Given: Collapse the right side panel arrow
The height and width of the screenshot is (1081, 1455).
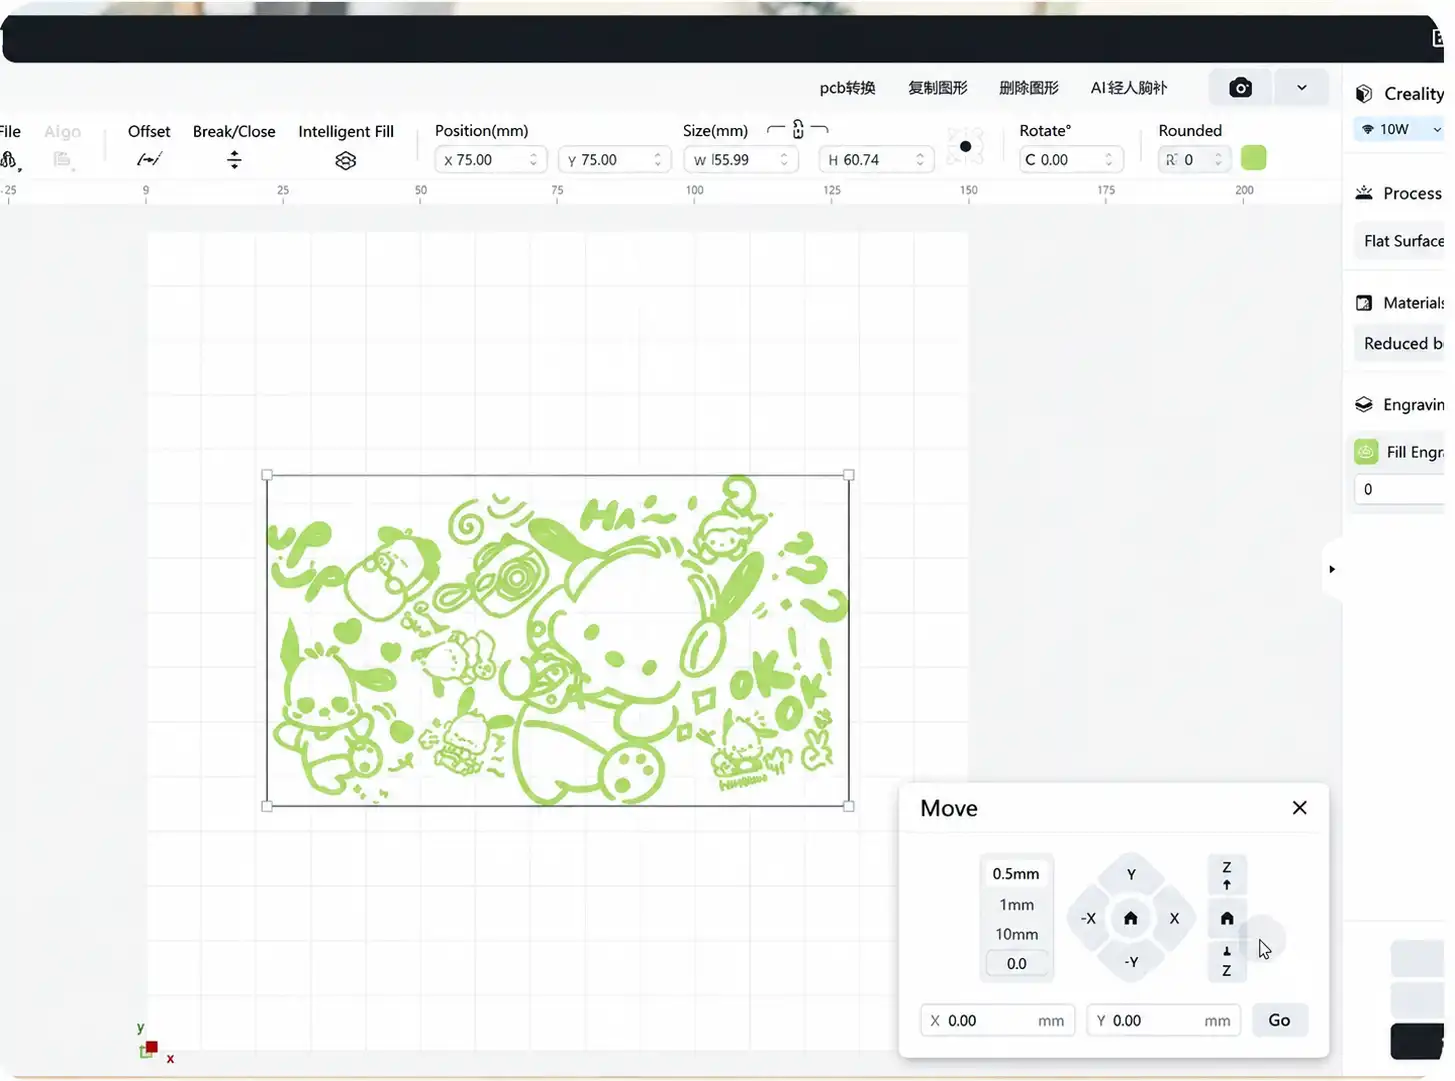Looking at the screenshot, I should [1332, 569].
